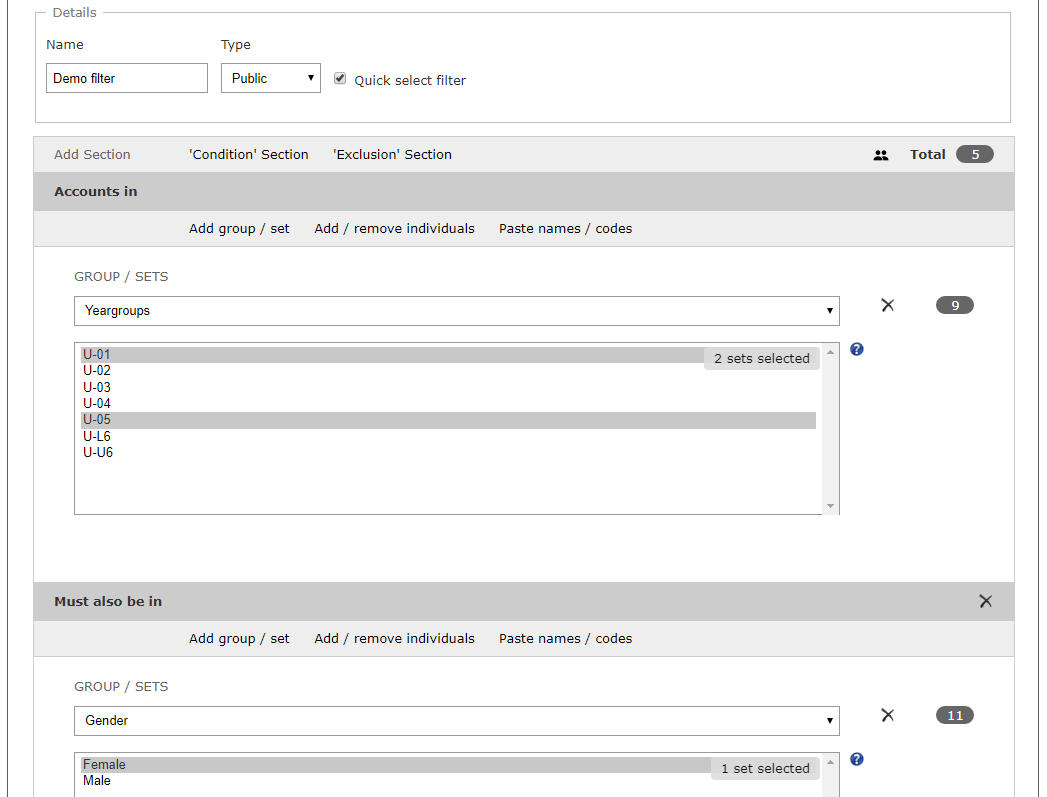Open help for the Gender set list

[857, 759]
